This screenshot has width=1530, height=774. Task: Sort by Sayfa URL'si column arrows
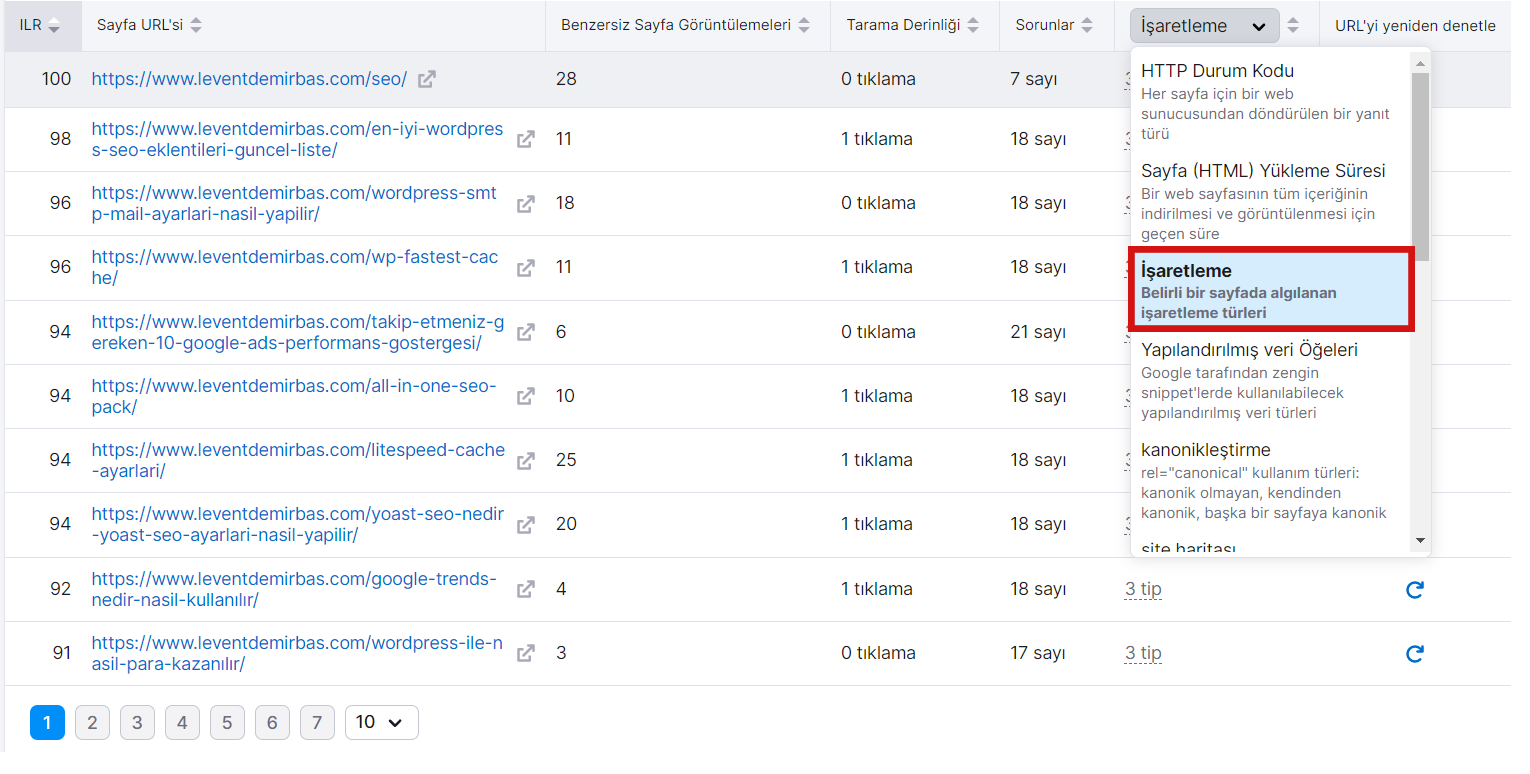click(196, 26)
